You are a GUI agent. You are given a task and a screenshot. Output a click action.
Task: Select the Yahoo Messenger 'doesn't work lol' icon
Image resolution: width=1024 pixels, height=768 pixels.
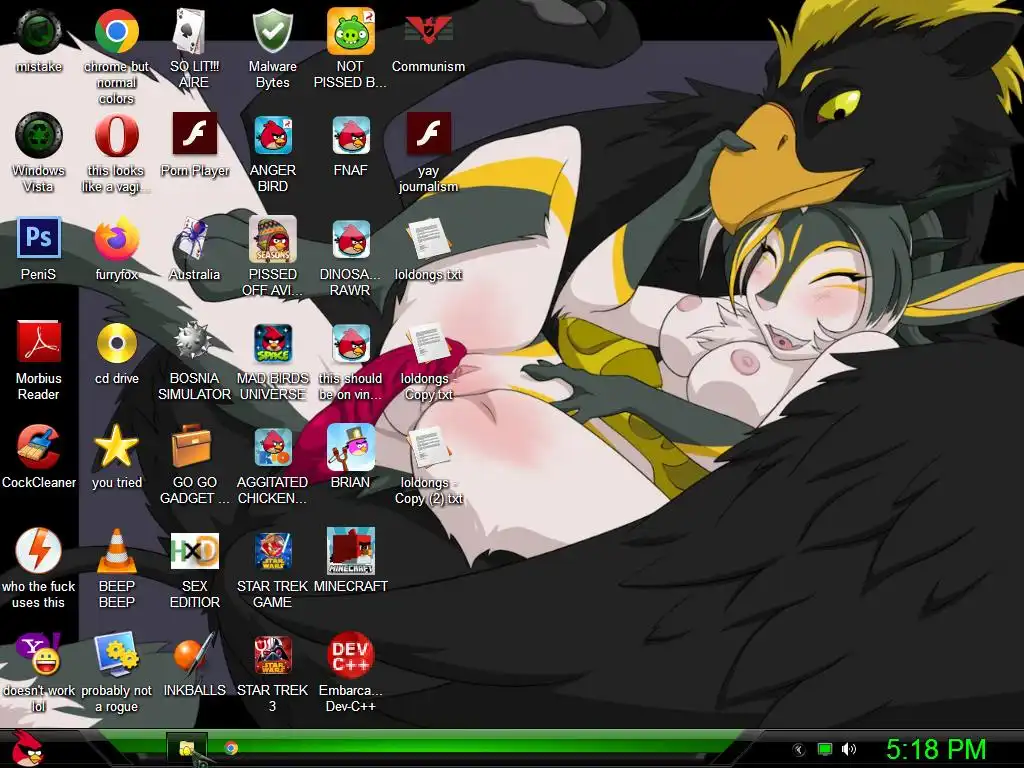[x=39, y=654]
